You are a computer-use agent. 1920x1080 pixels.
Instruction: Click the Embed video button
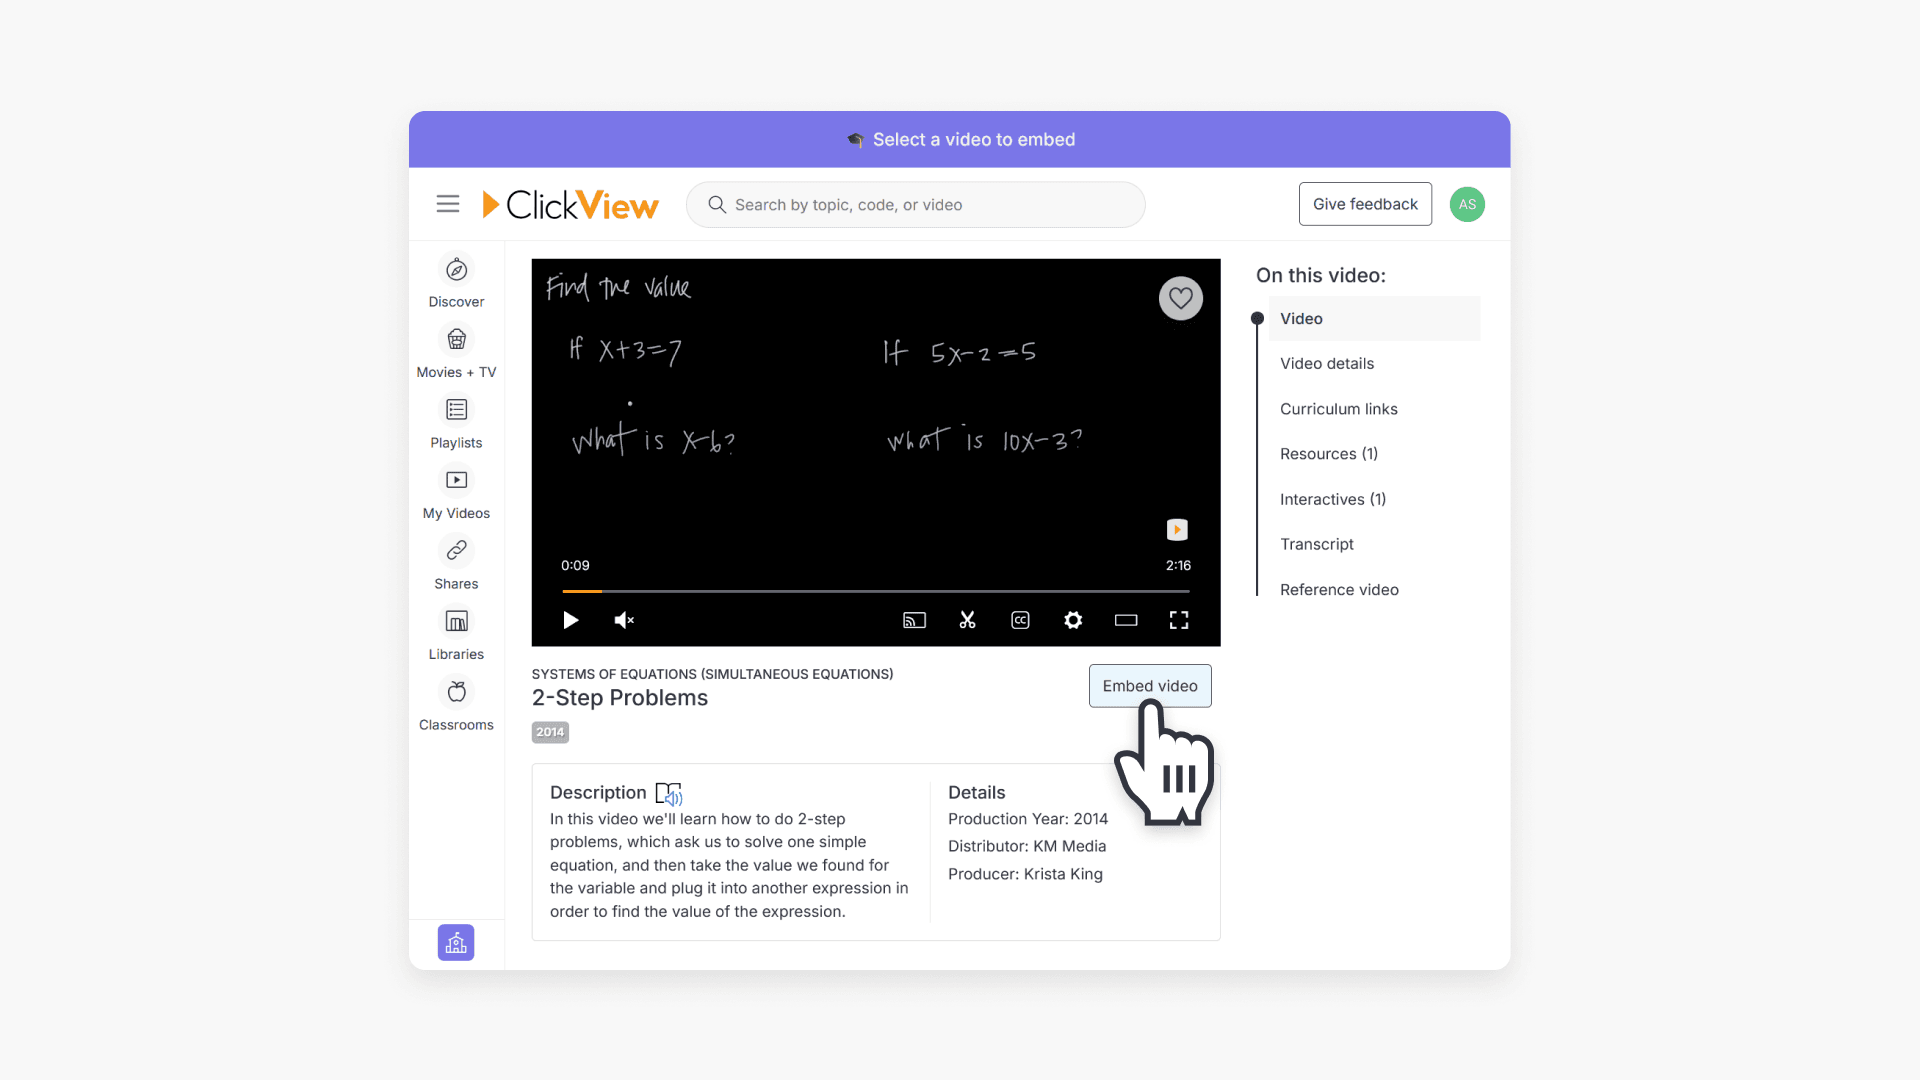(x=1150, y=686)
